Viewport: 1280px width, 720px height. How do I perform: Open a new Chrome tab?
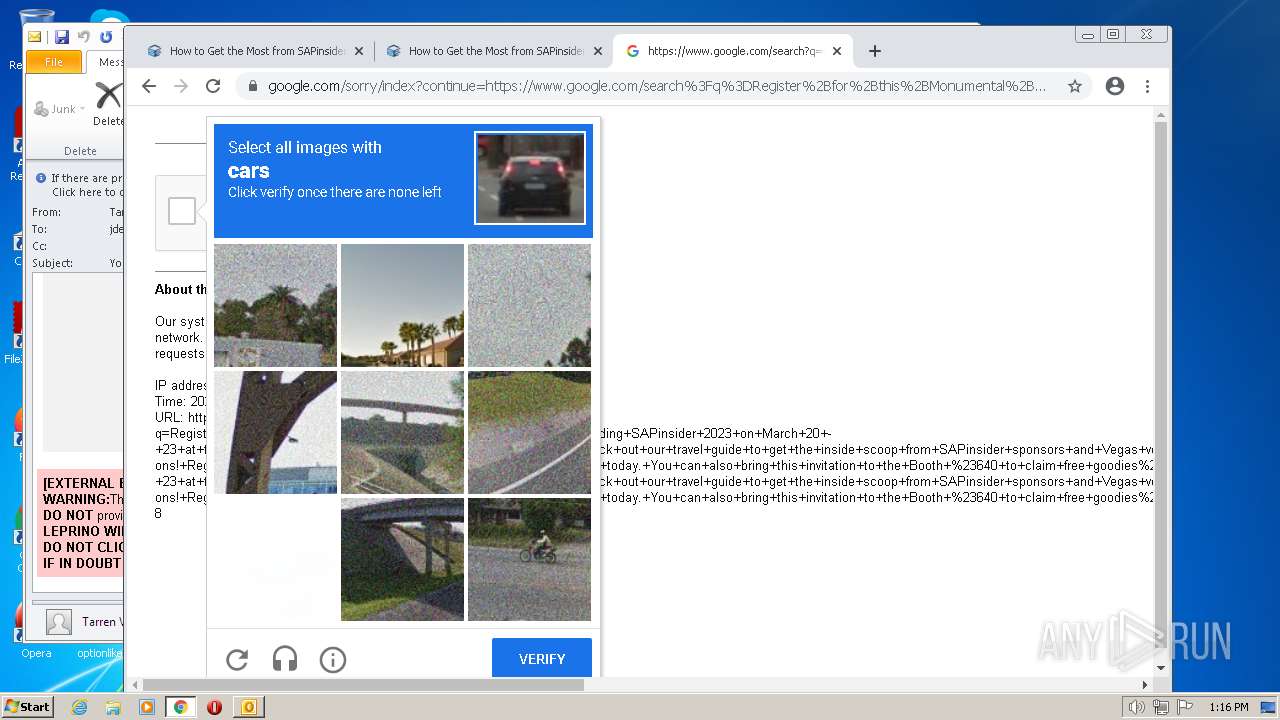(x=875, y=51)
